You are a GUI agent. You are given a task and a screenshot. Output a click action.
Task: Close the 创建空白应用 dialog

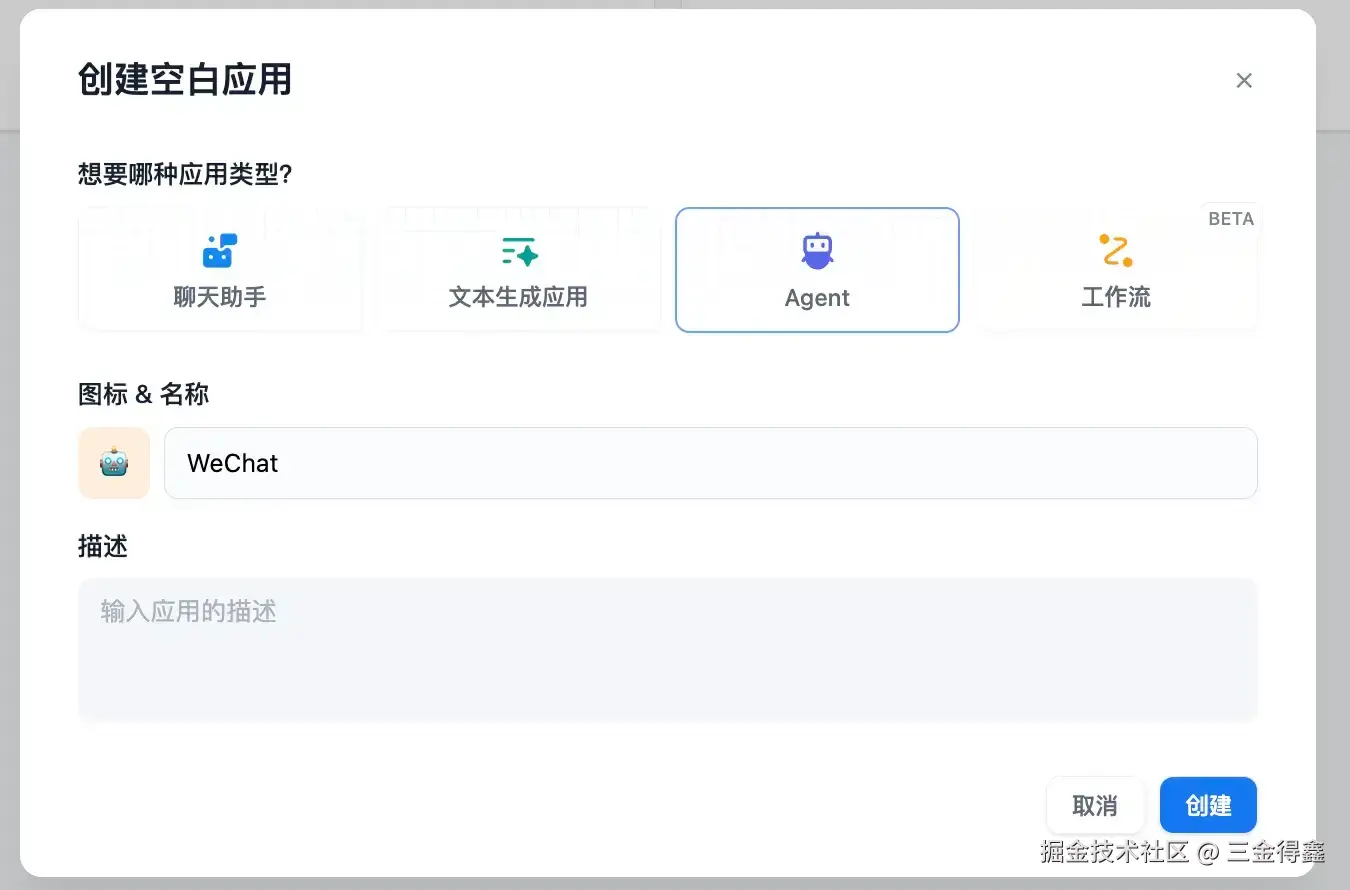tap(1244, 81)
